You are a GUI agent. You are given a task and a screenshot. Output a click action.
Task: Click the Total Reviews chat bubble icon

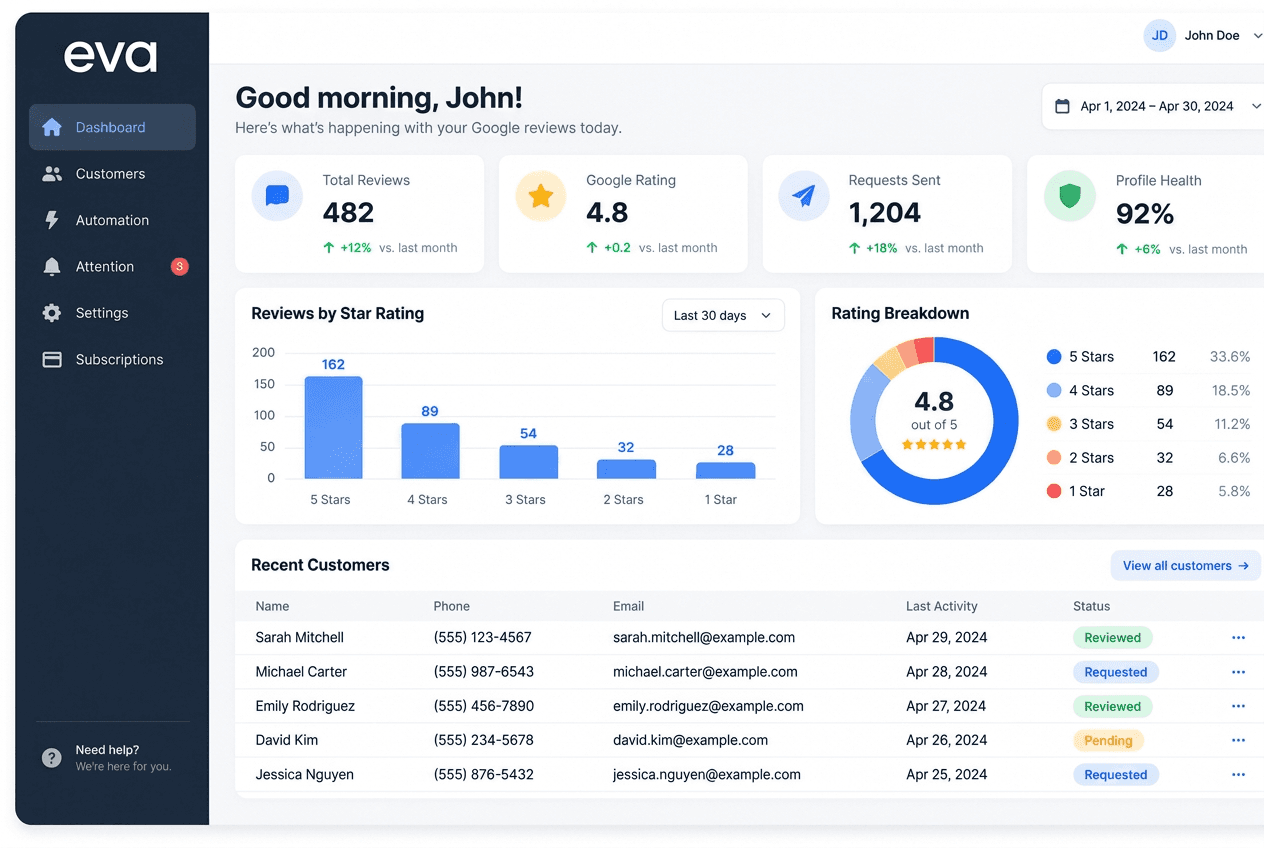[277, 196]
